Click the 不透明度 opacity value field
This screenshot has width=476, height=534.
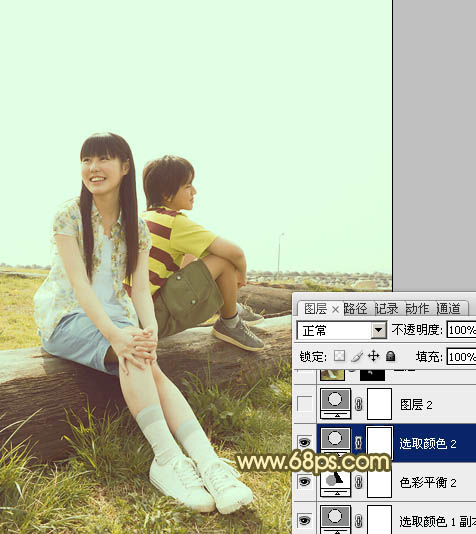click(461, 330)
